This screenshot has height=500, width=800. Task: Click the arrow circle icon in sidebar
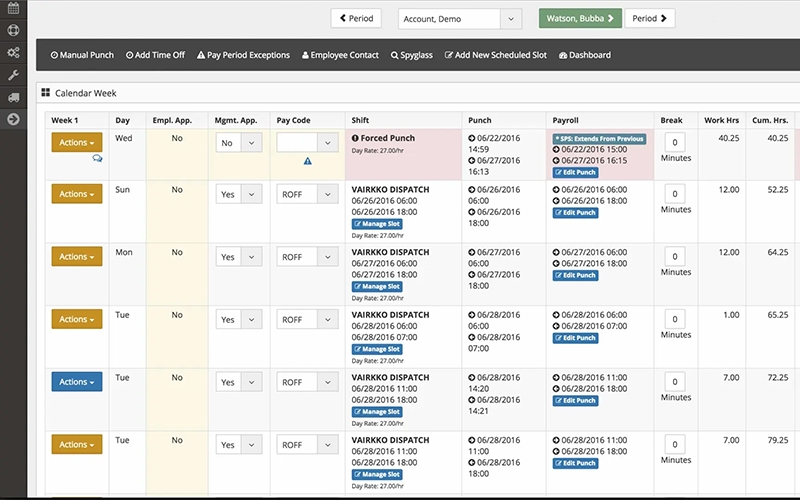[13, 119]
